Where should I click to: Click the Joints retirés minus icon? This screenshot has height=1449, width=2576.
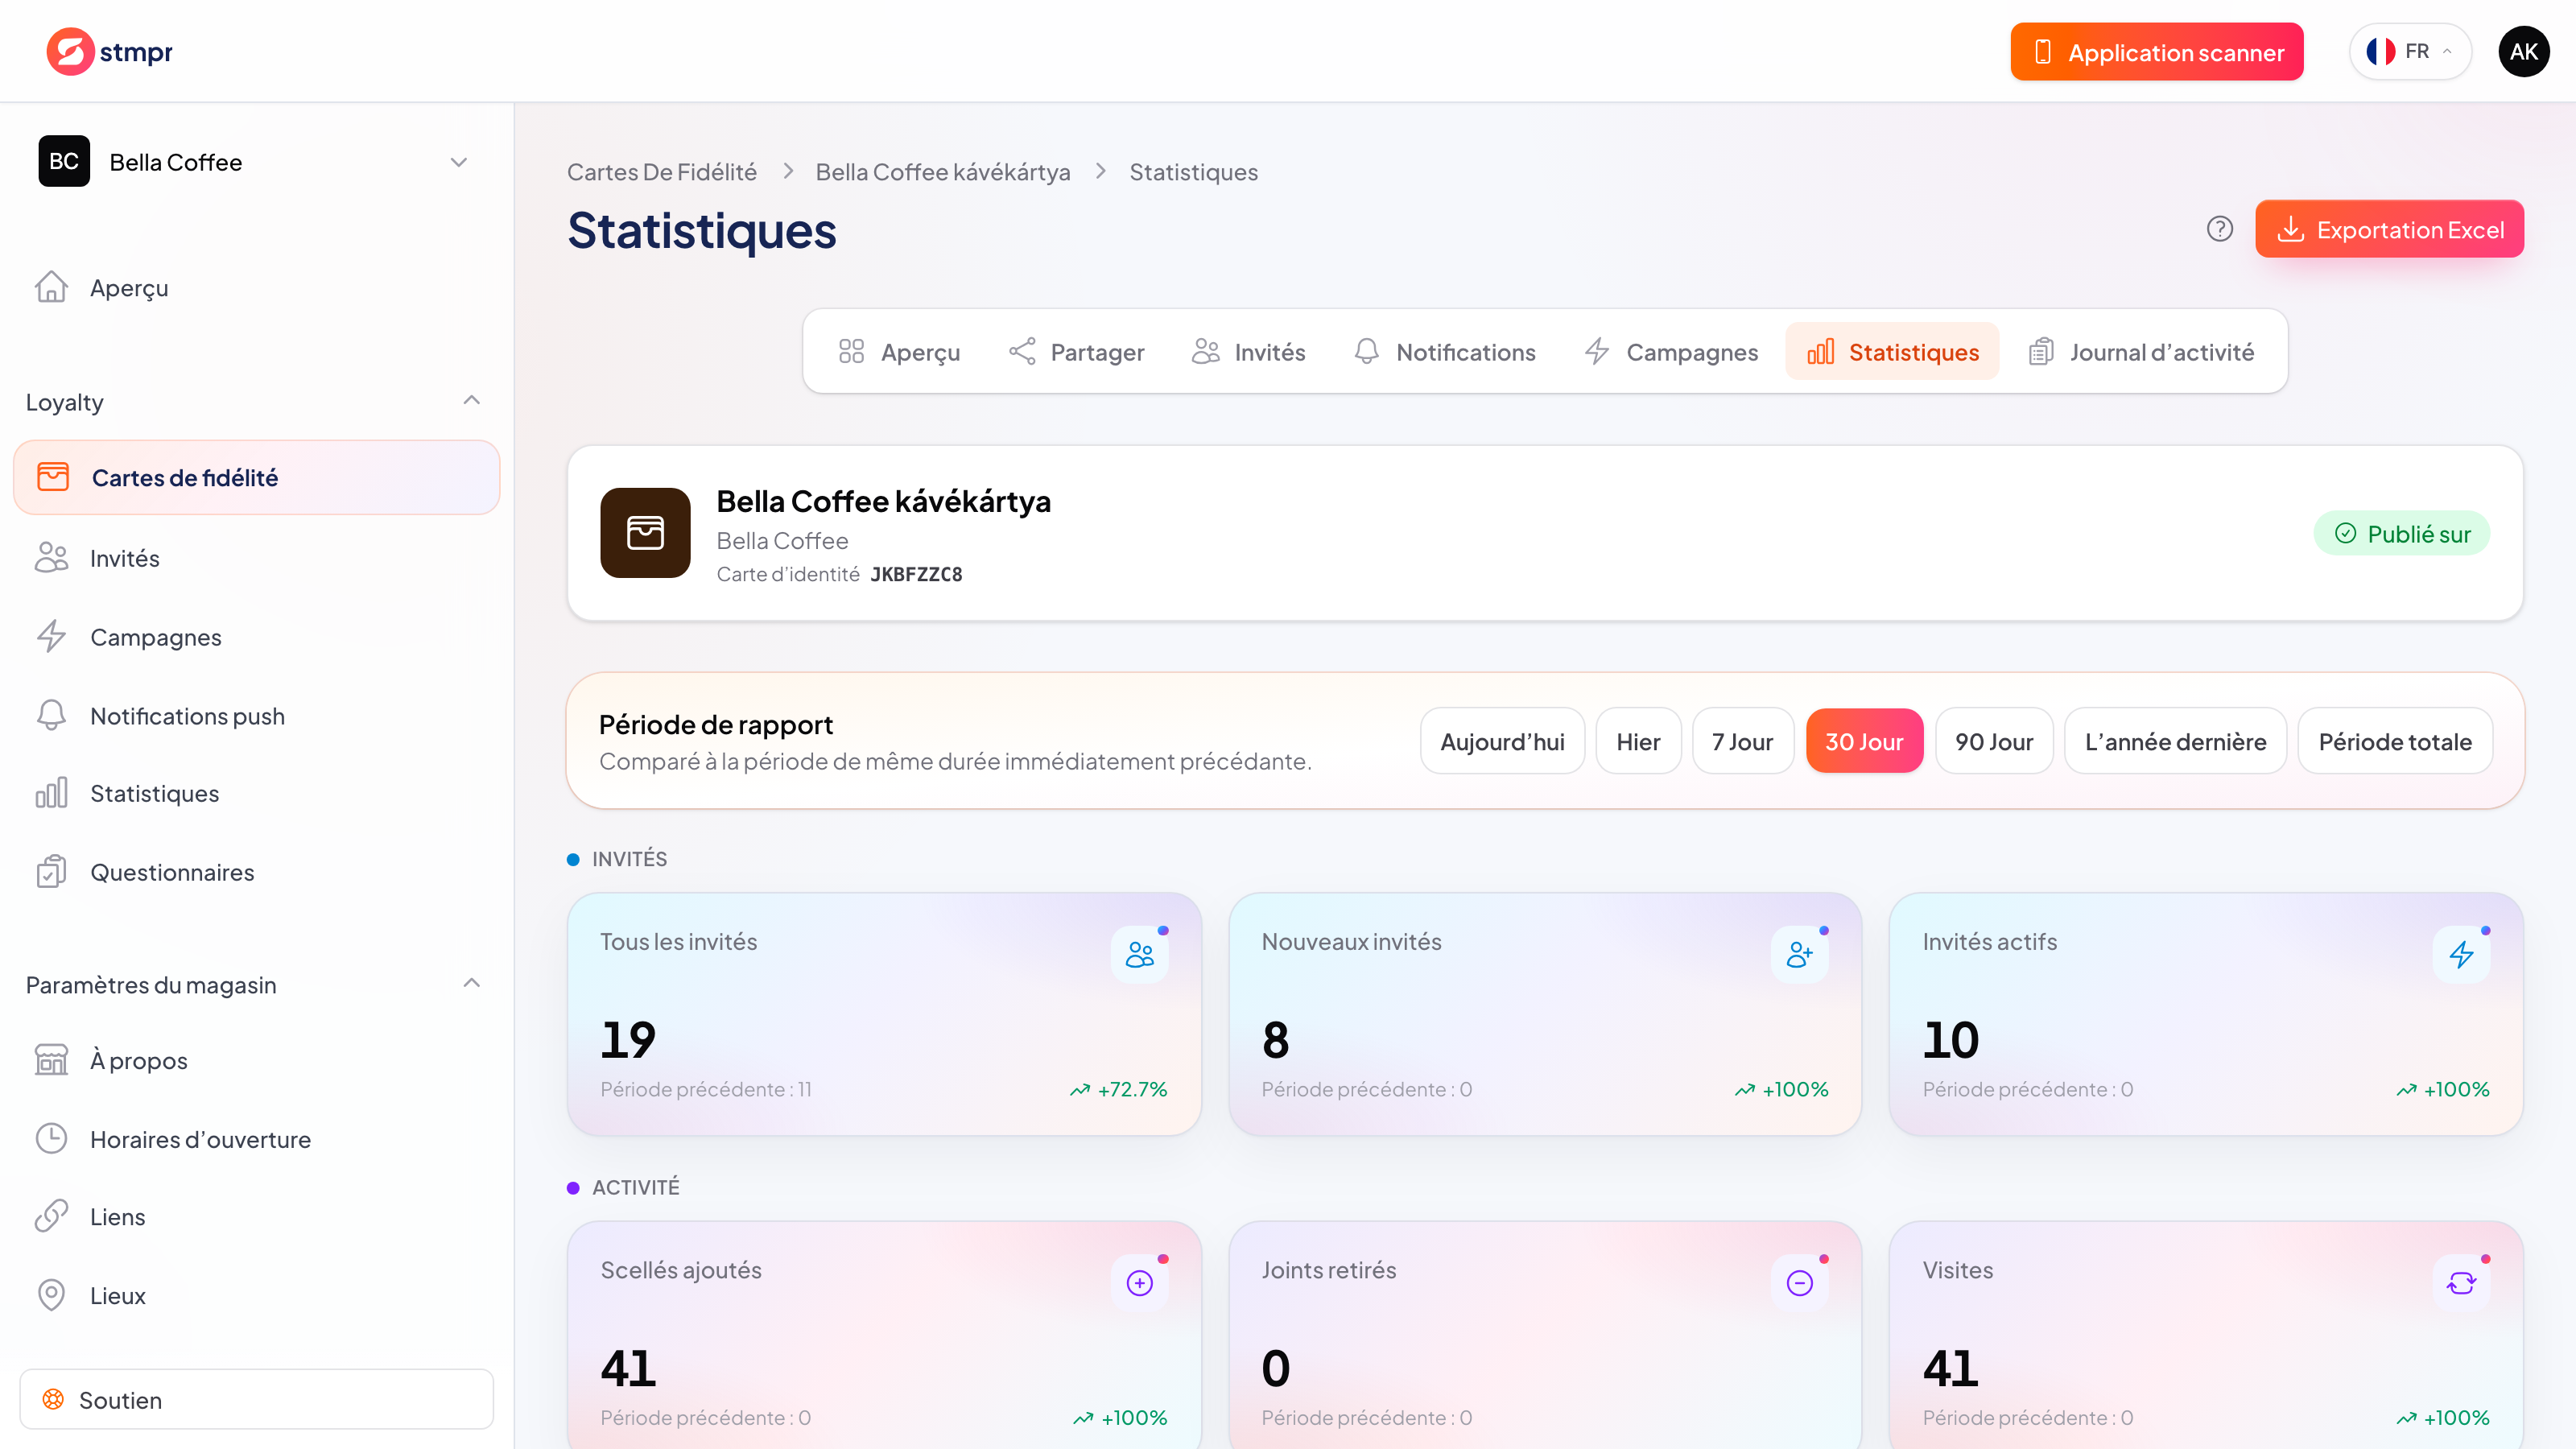coord(1800,1282)
